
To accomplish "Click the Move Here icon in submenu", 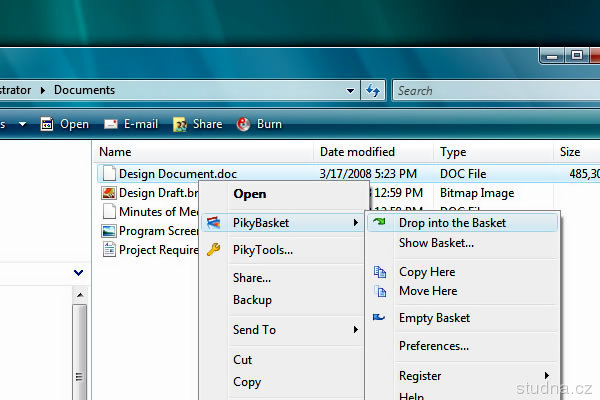I will pyautogui.click(x=379, y=291).
